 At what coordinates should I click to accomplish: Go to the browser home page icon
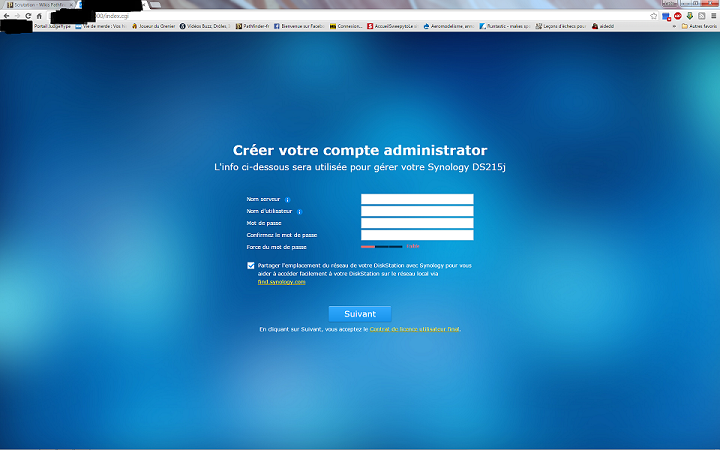[39, 16]
